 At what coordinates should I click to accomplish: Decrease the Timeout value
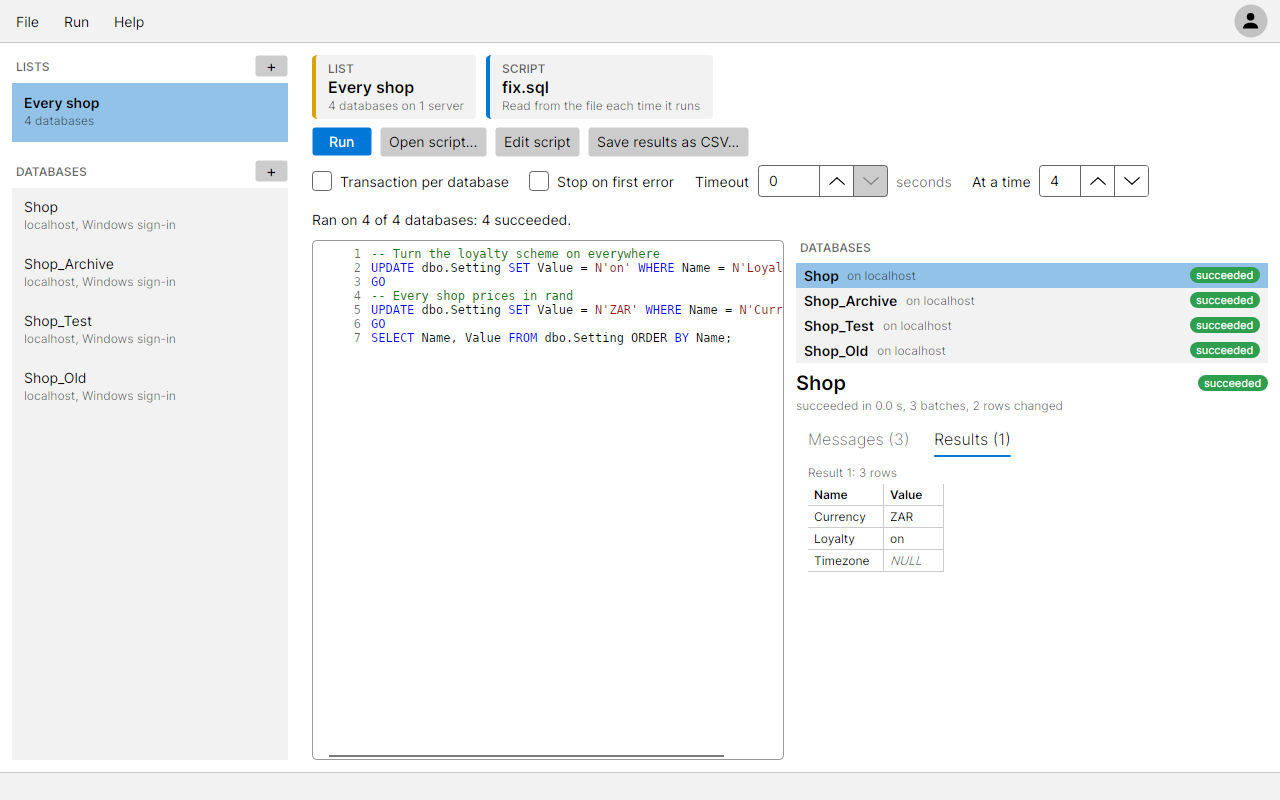[870, 181]
